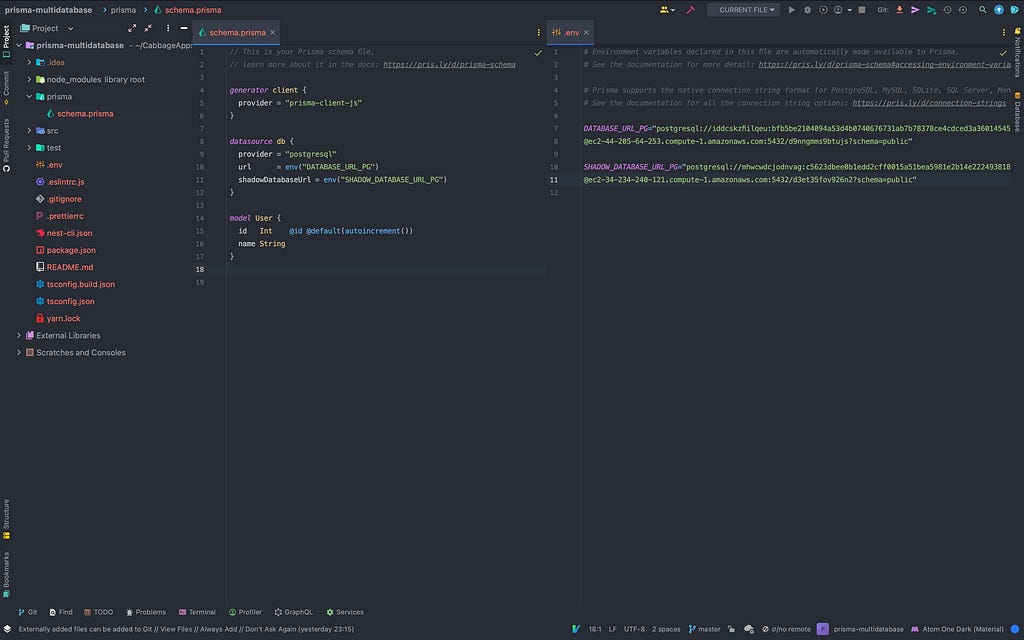Click the Git update project arrow

click(x=899, y=10)
